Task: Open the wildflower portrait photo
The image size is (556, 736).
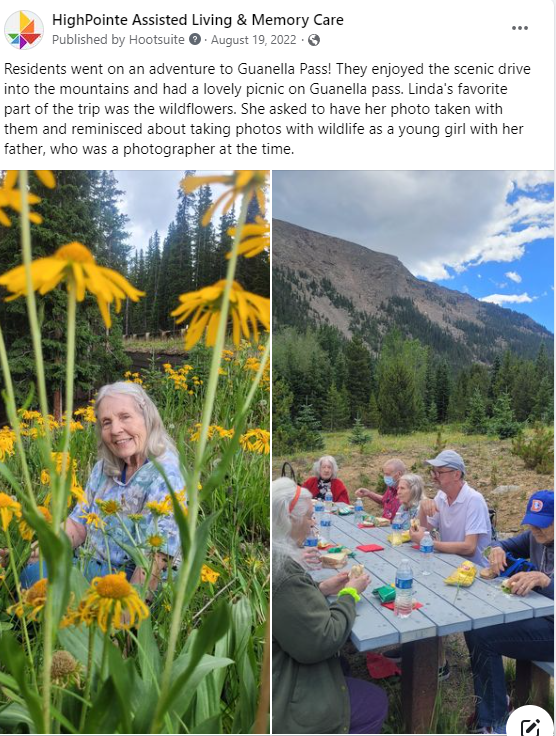Action: pos(135,452)
